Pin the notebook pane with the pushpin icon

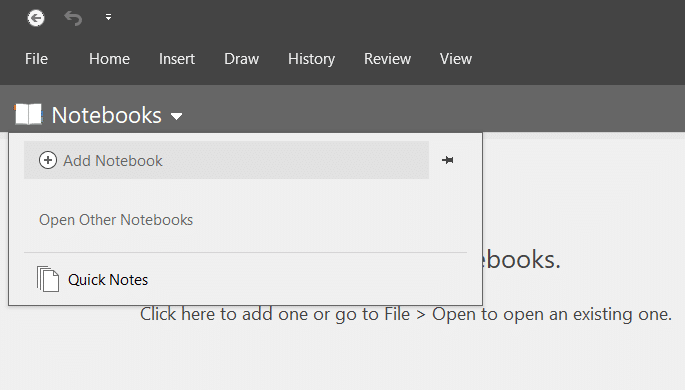447,160
